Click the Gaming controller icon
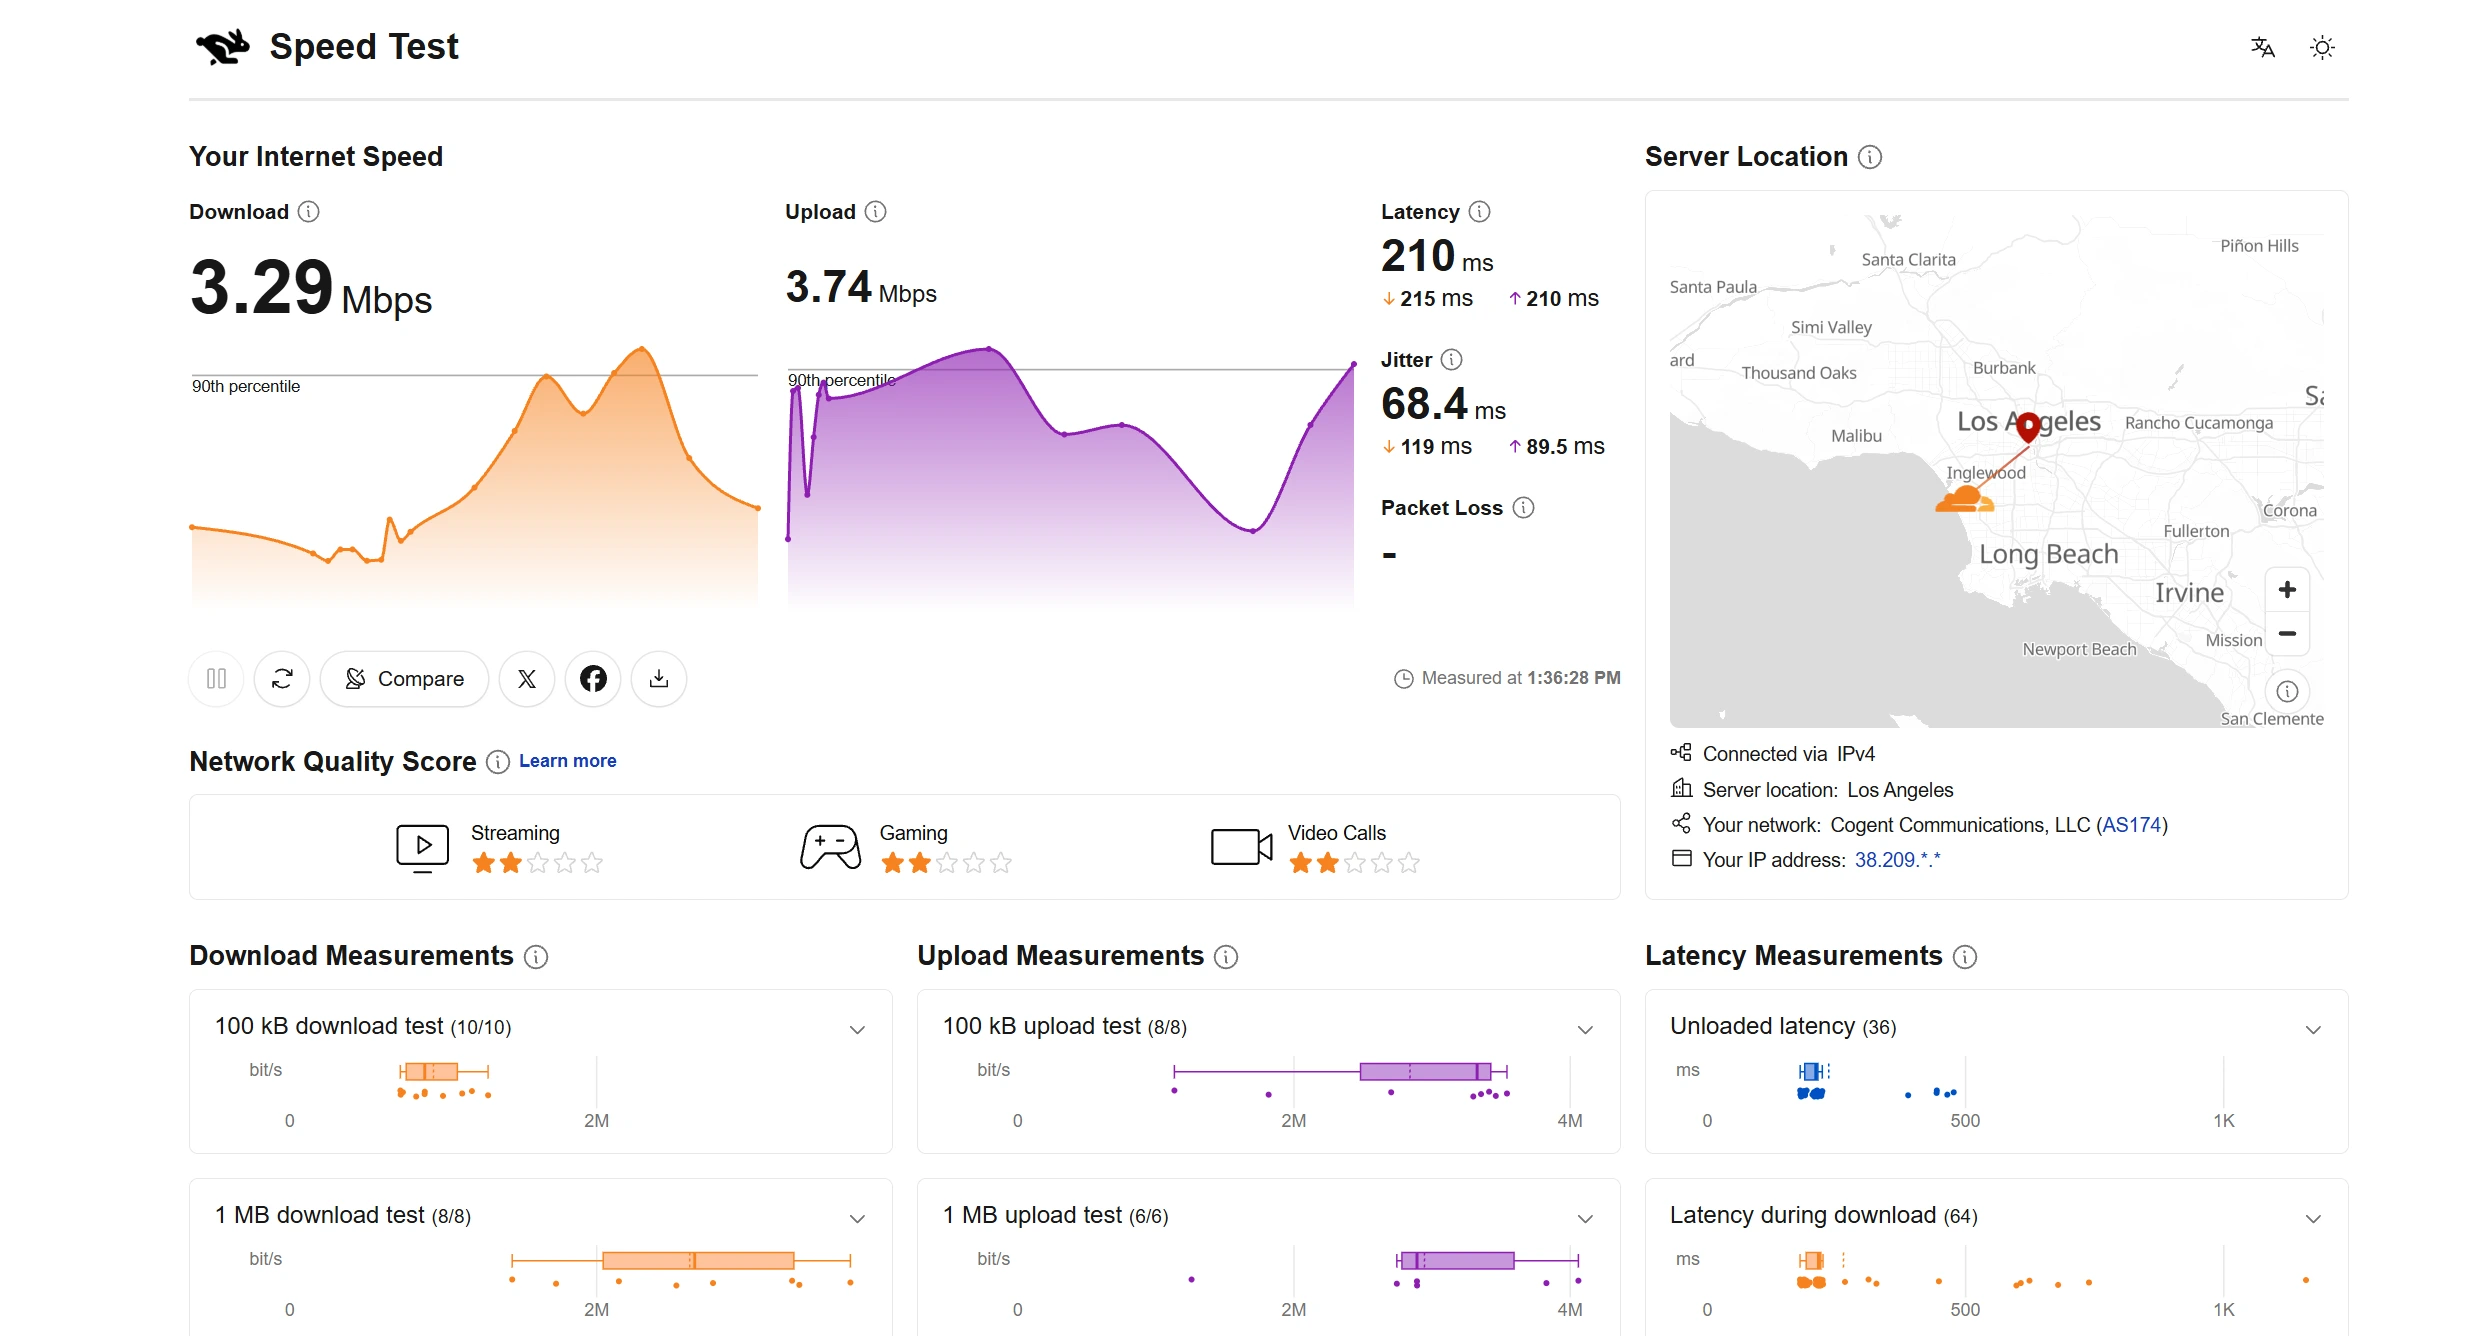This screenshot has height=1336, width=2488. click(830, 847)
